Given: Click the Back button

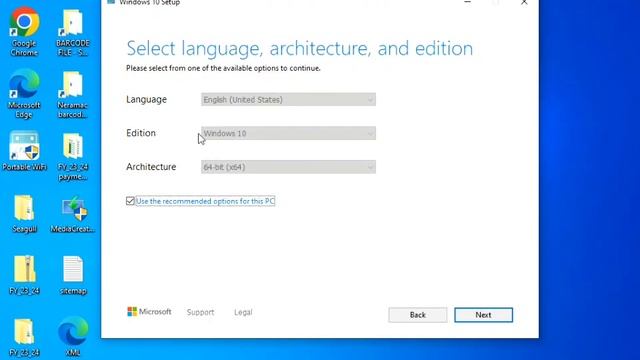Looking at the screenshot, I should click(418, 315).
